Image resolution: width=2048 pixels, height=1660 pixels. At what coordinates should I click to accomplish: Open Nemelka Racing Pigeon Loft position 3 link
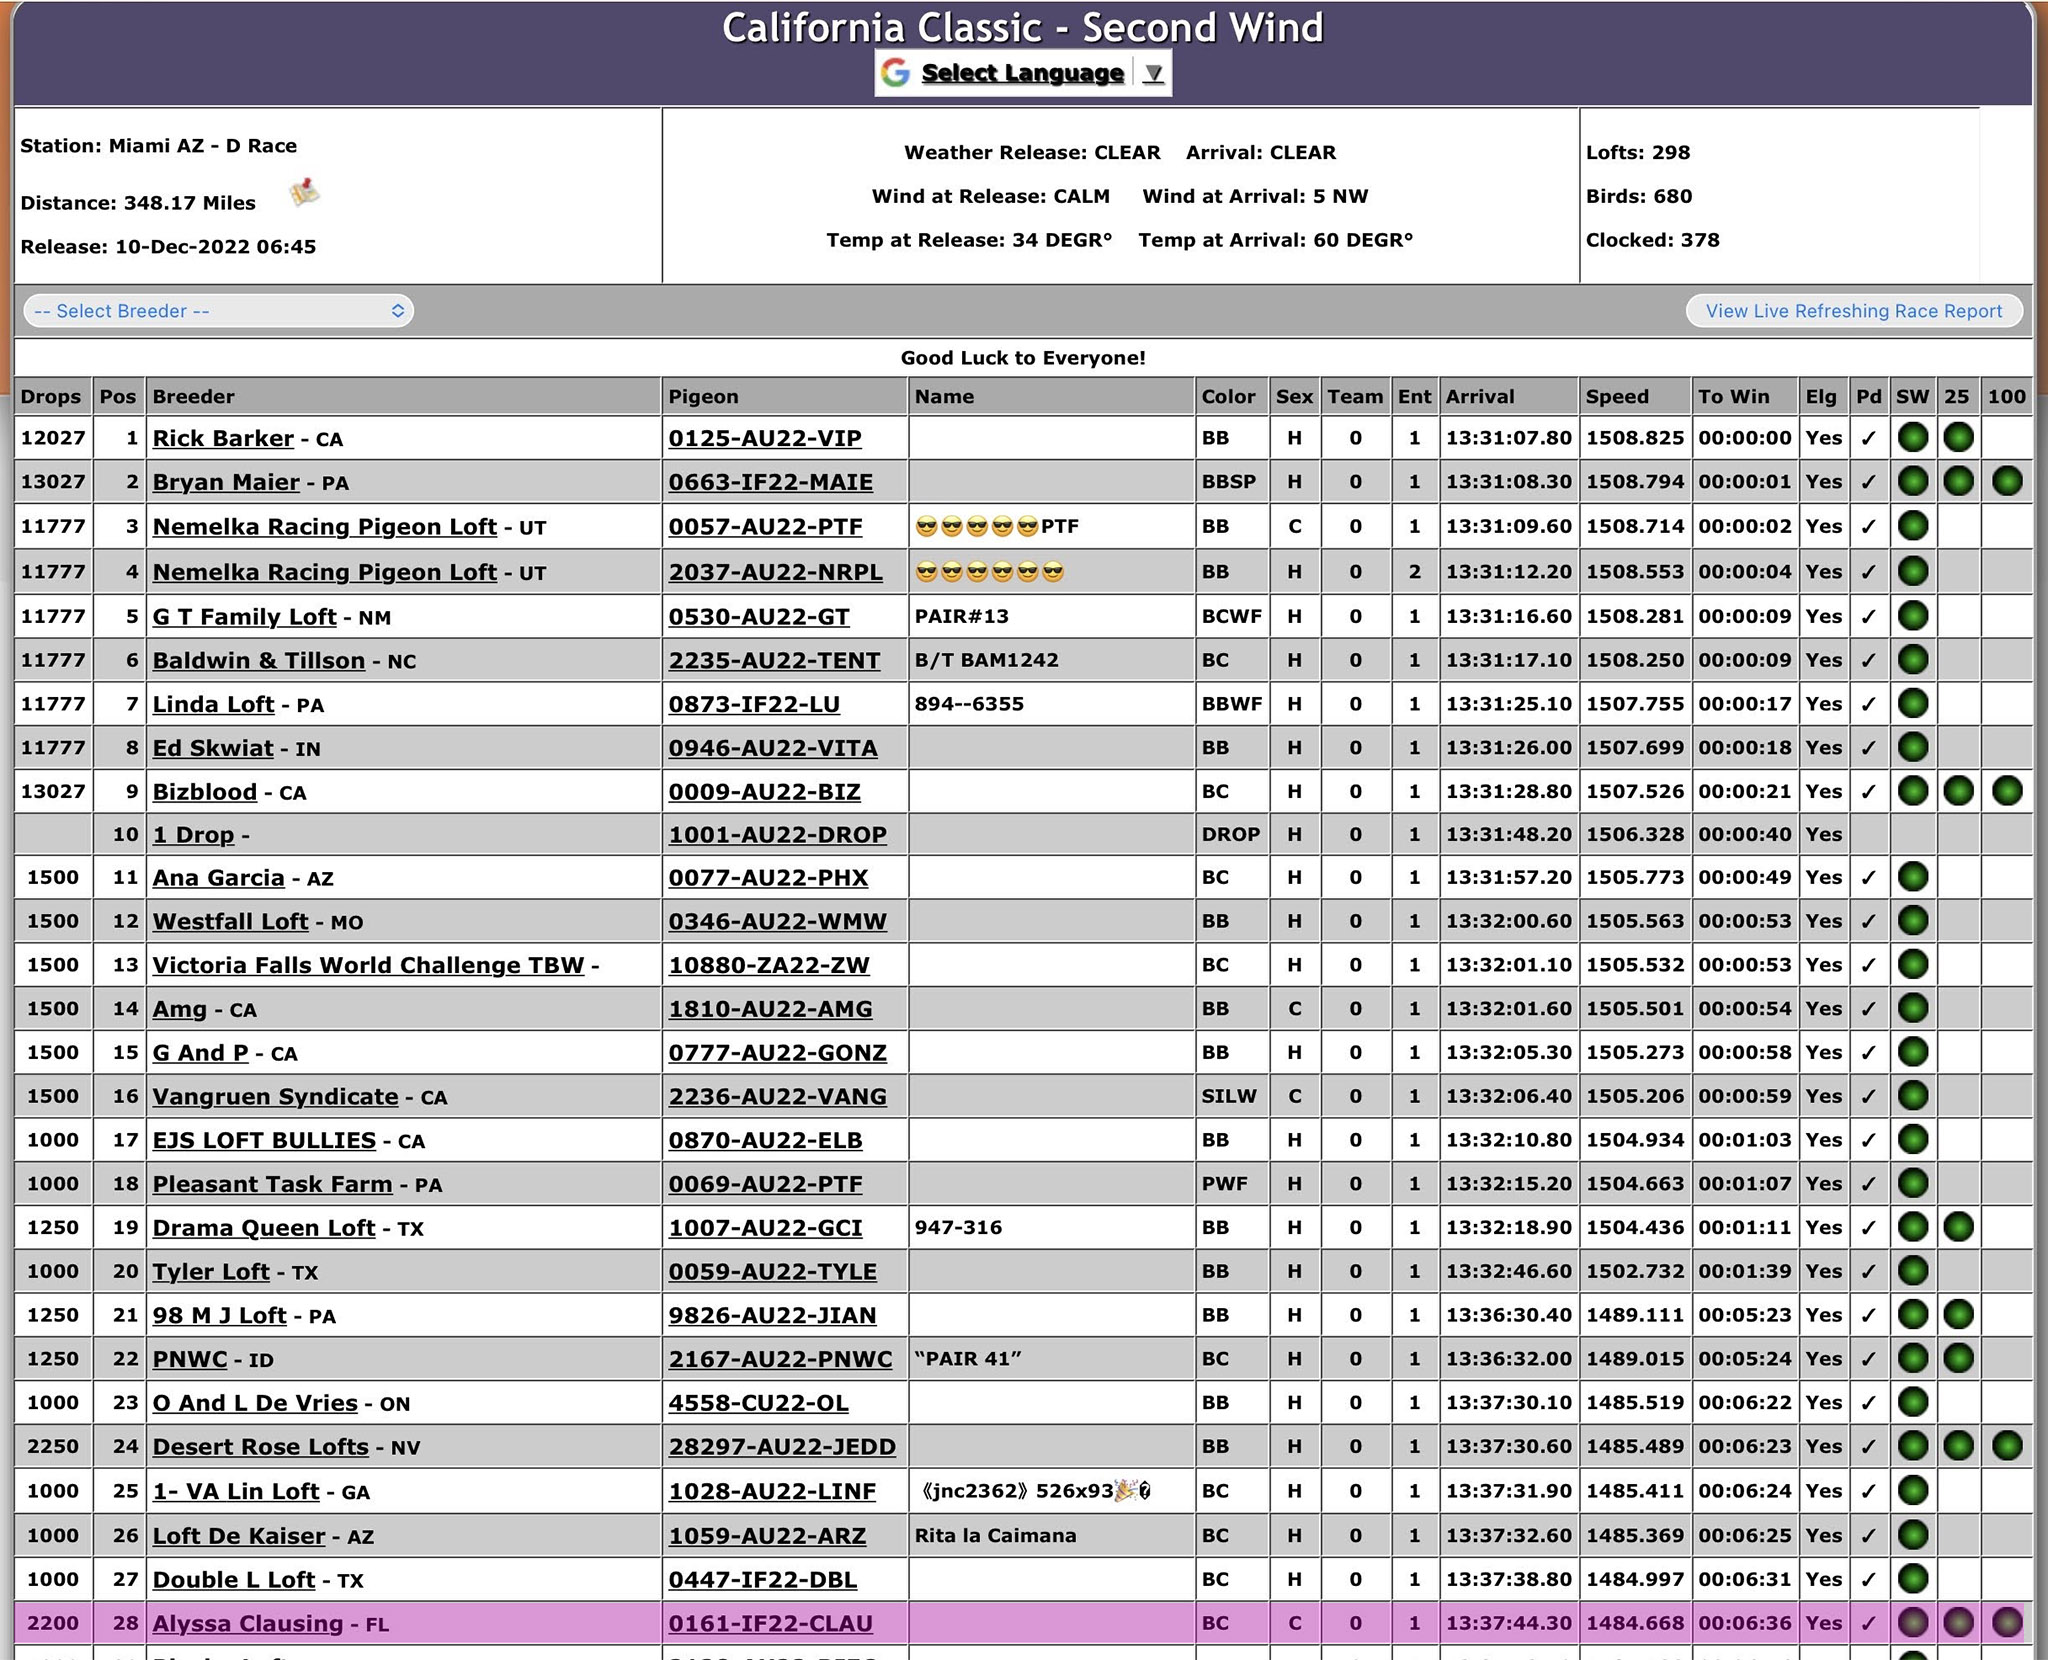pyautogui.click(x=324, y=527)
